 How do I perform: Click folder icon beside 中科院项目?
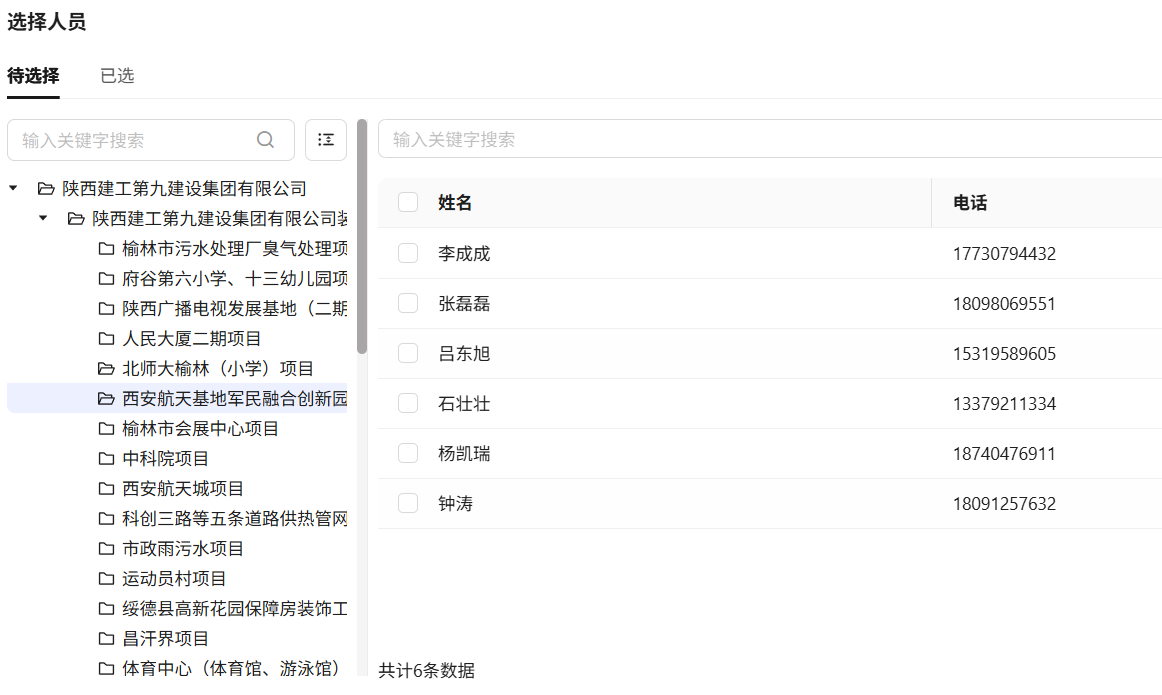click(x=106, y=459)
